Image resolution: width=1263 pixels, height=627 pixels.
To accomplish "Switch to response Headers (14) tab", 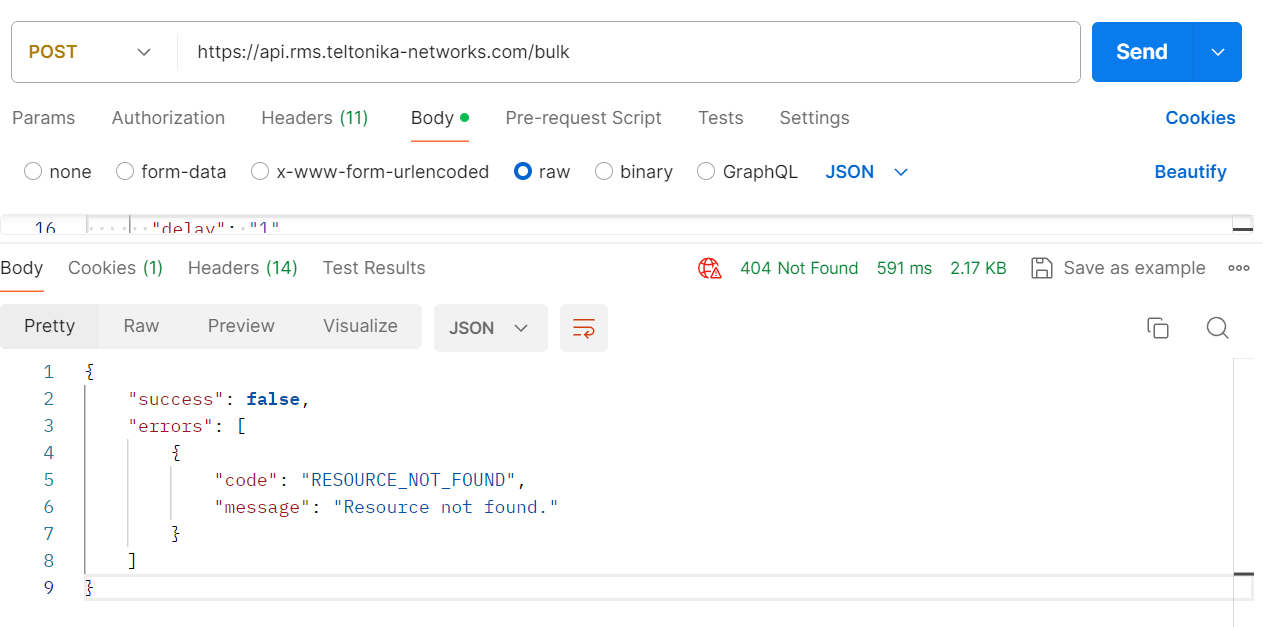I will [x=242, y=268].
